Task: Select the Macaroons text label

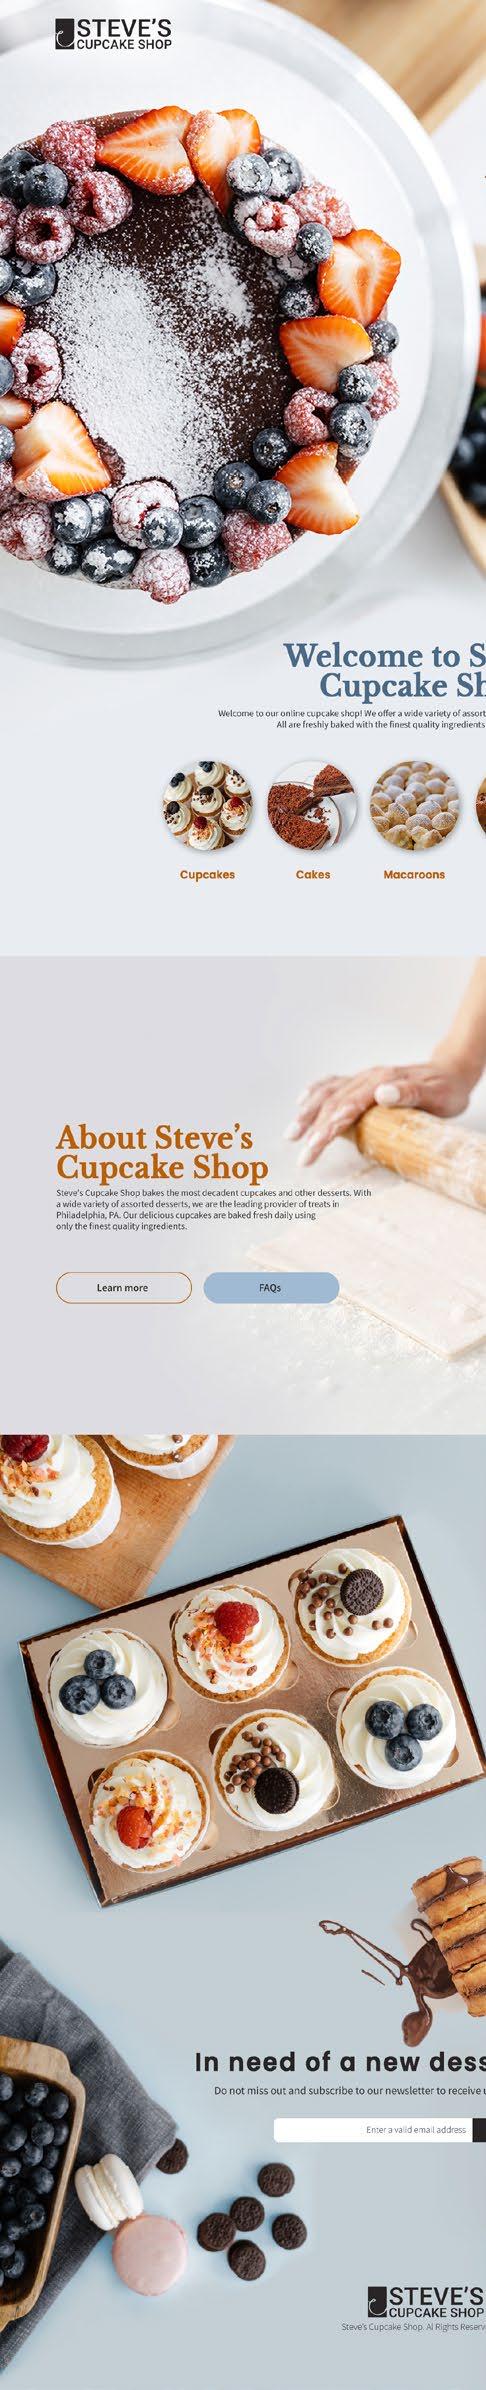Action: [414, 874]
